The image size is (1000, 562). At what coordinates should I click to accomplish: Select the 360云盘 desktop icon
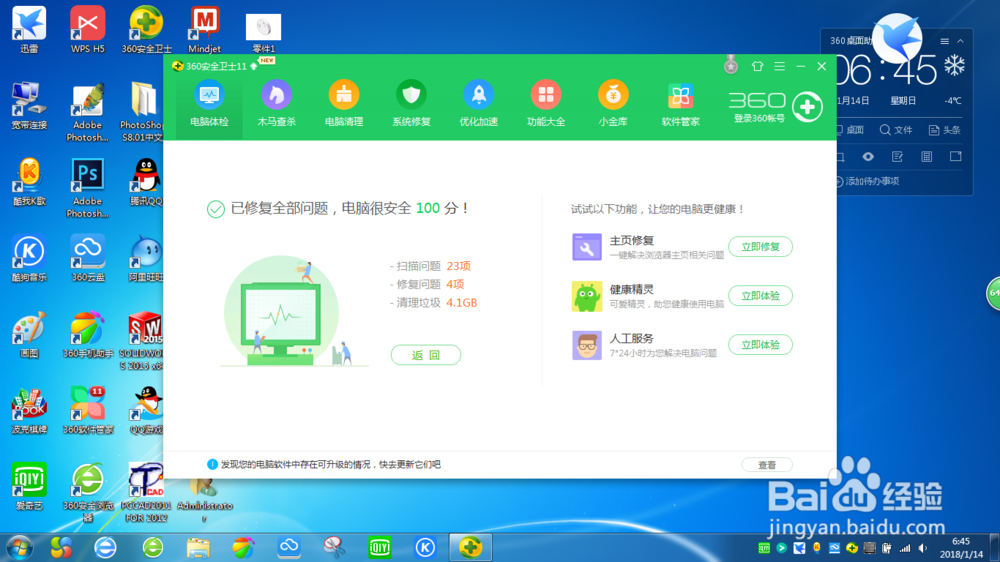coord(87,259)
